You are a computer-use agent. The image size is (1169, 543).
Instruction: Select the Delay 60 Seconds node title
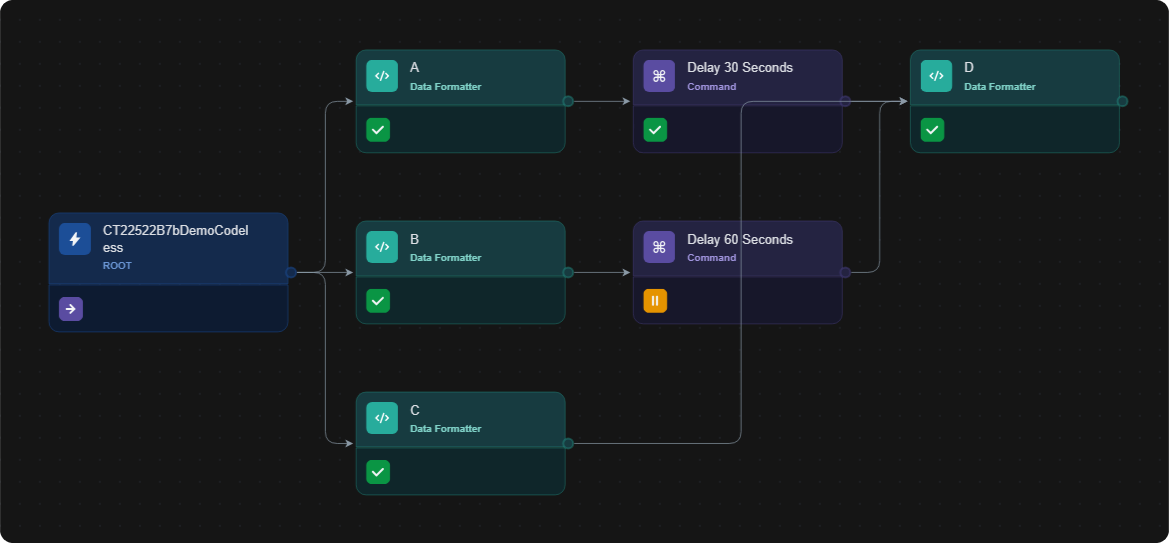740,239
